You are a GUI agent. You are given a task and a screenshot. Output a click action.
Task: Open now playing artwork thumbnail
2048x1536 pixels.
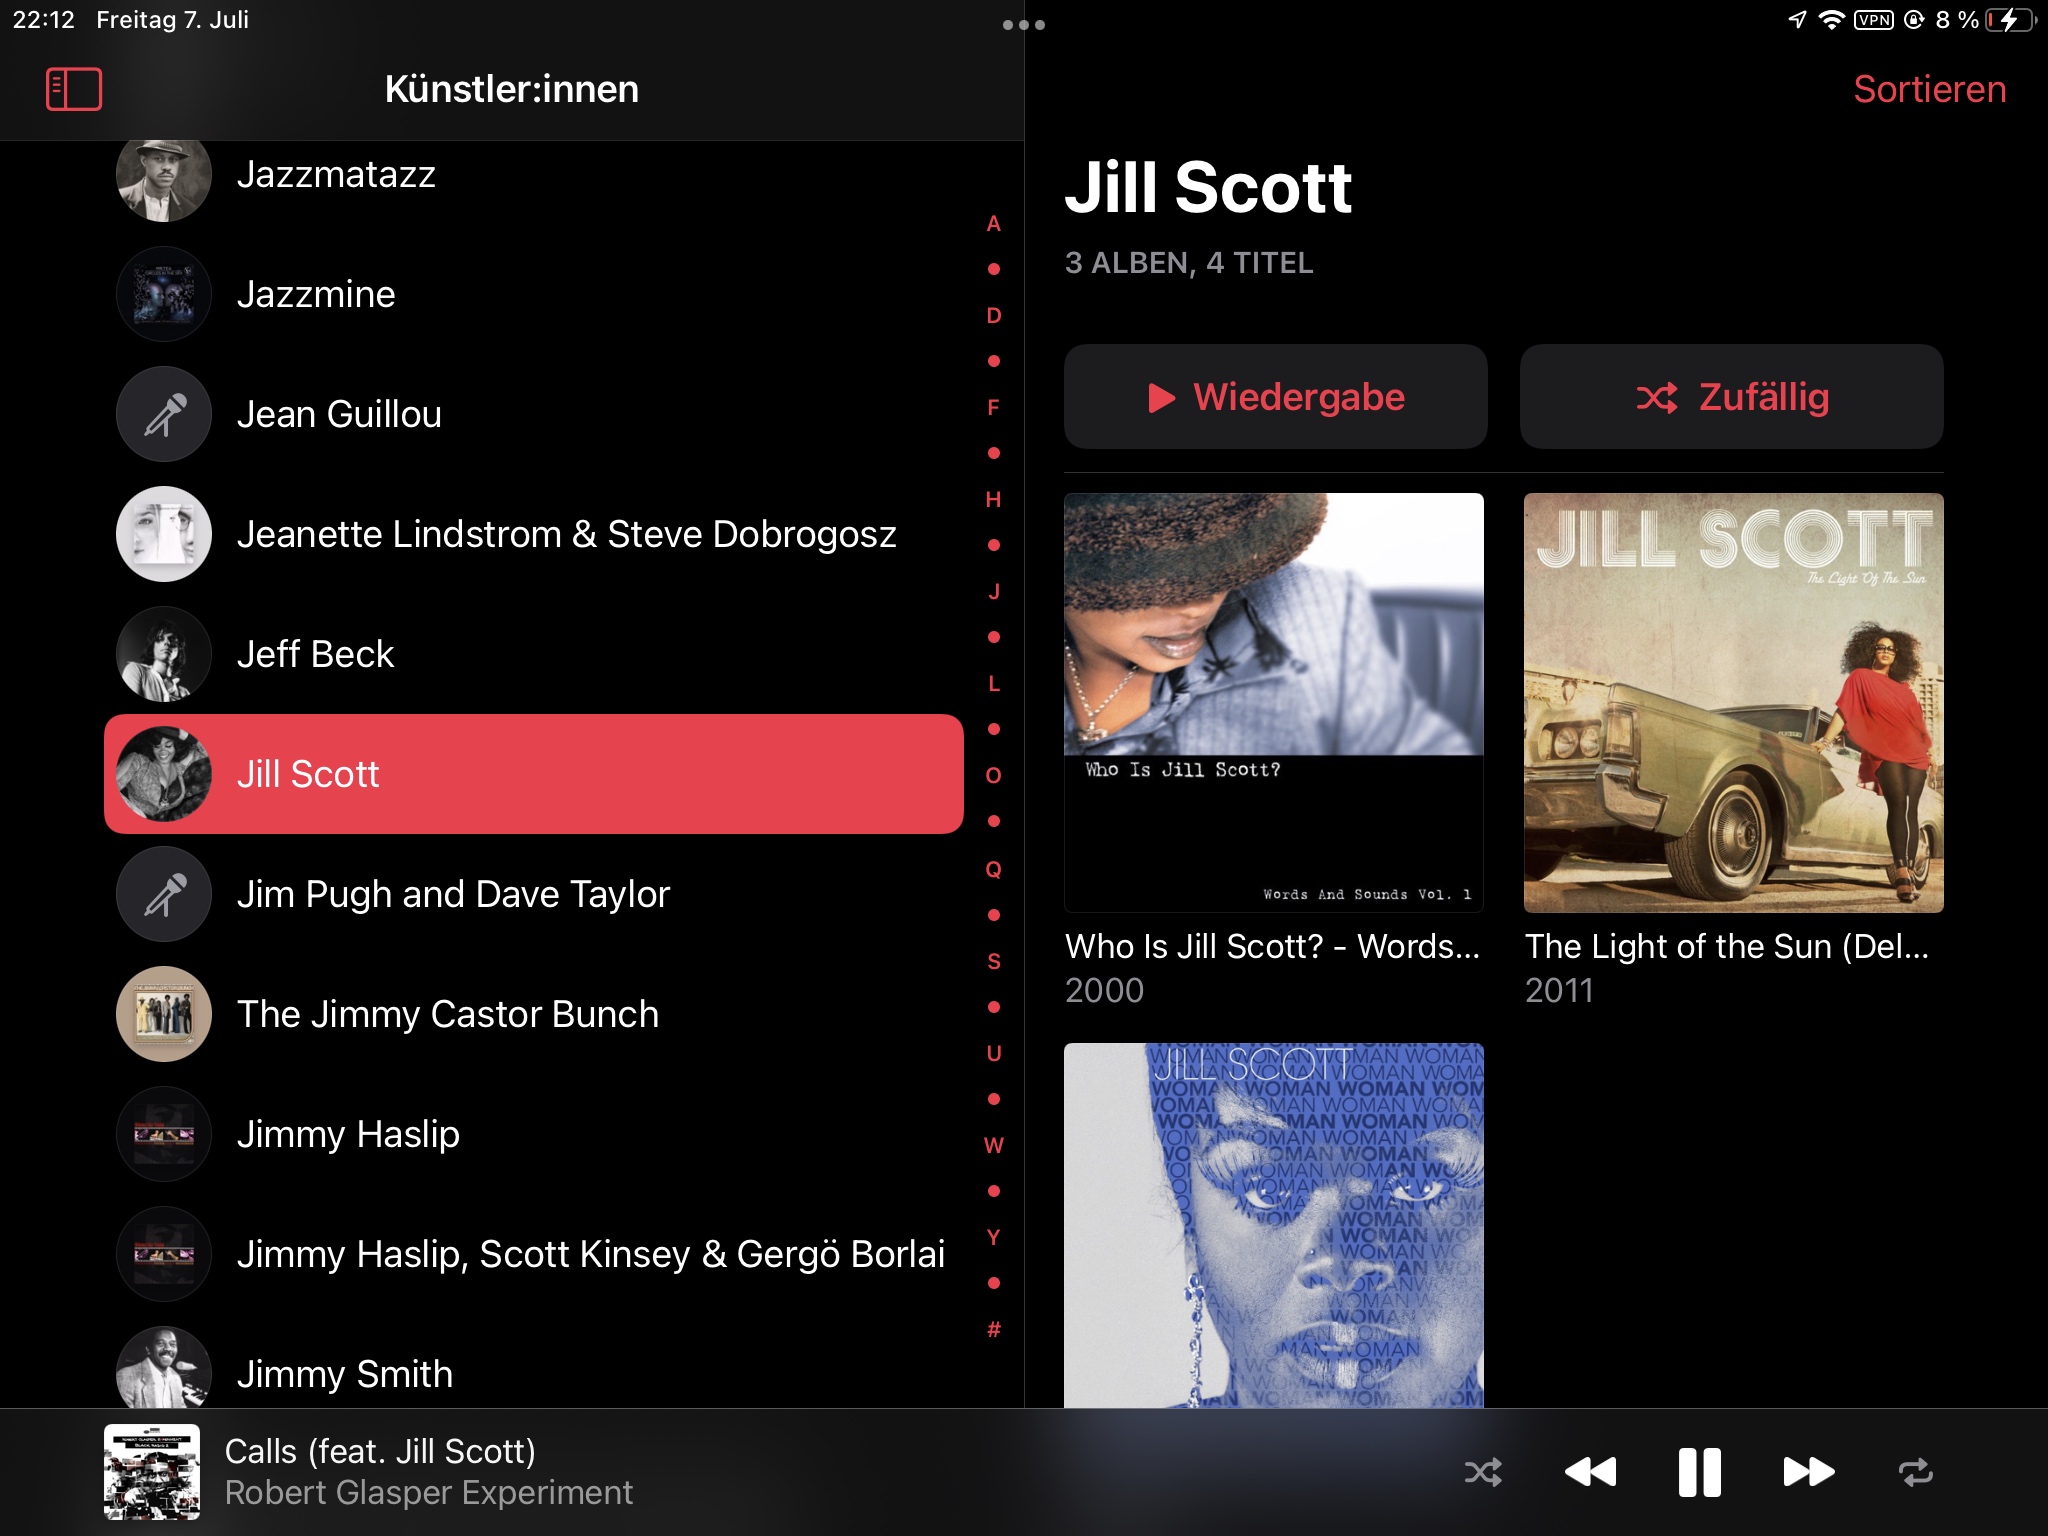point(152,1472)
